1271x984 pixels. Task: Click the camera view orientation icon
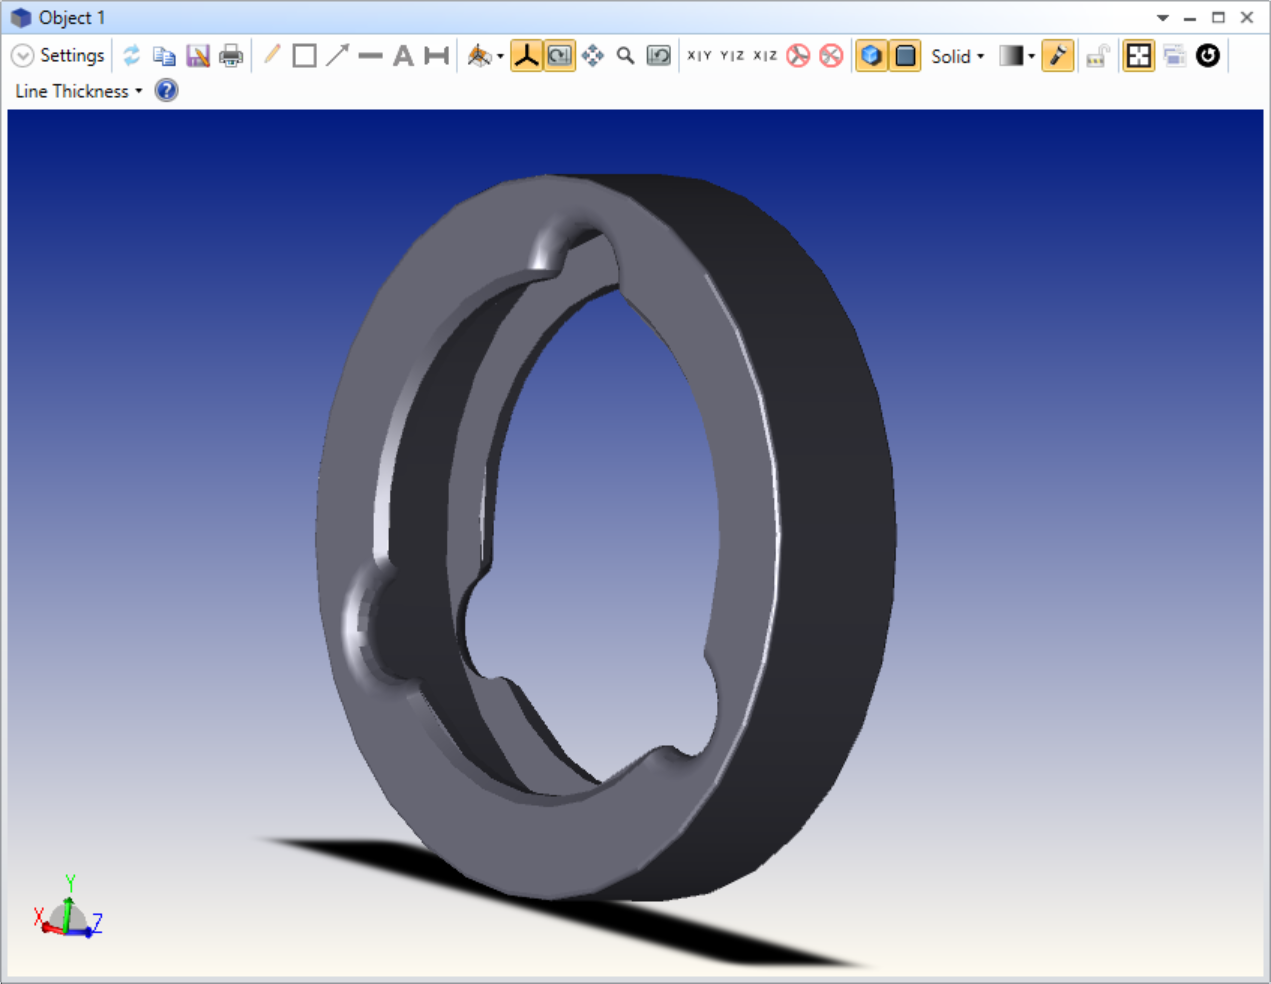pyautogui.click(x=480, y=56)
